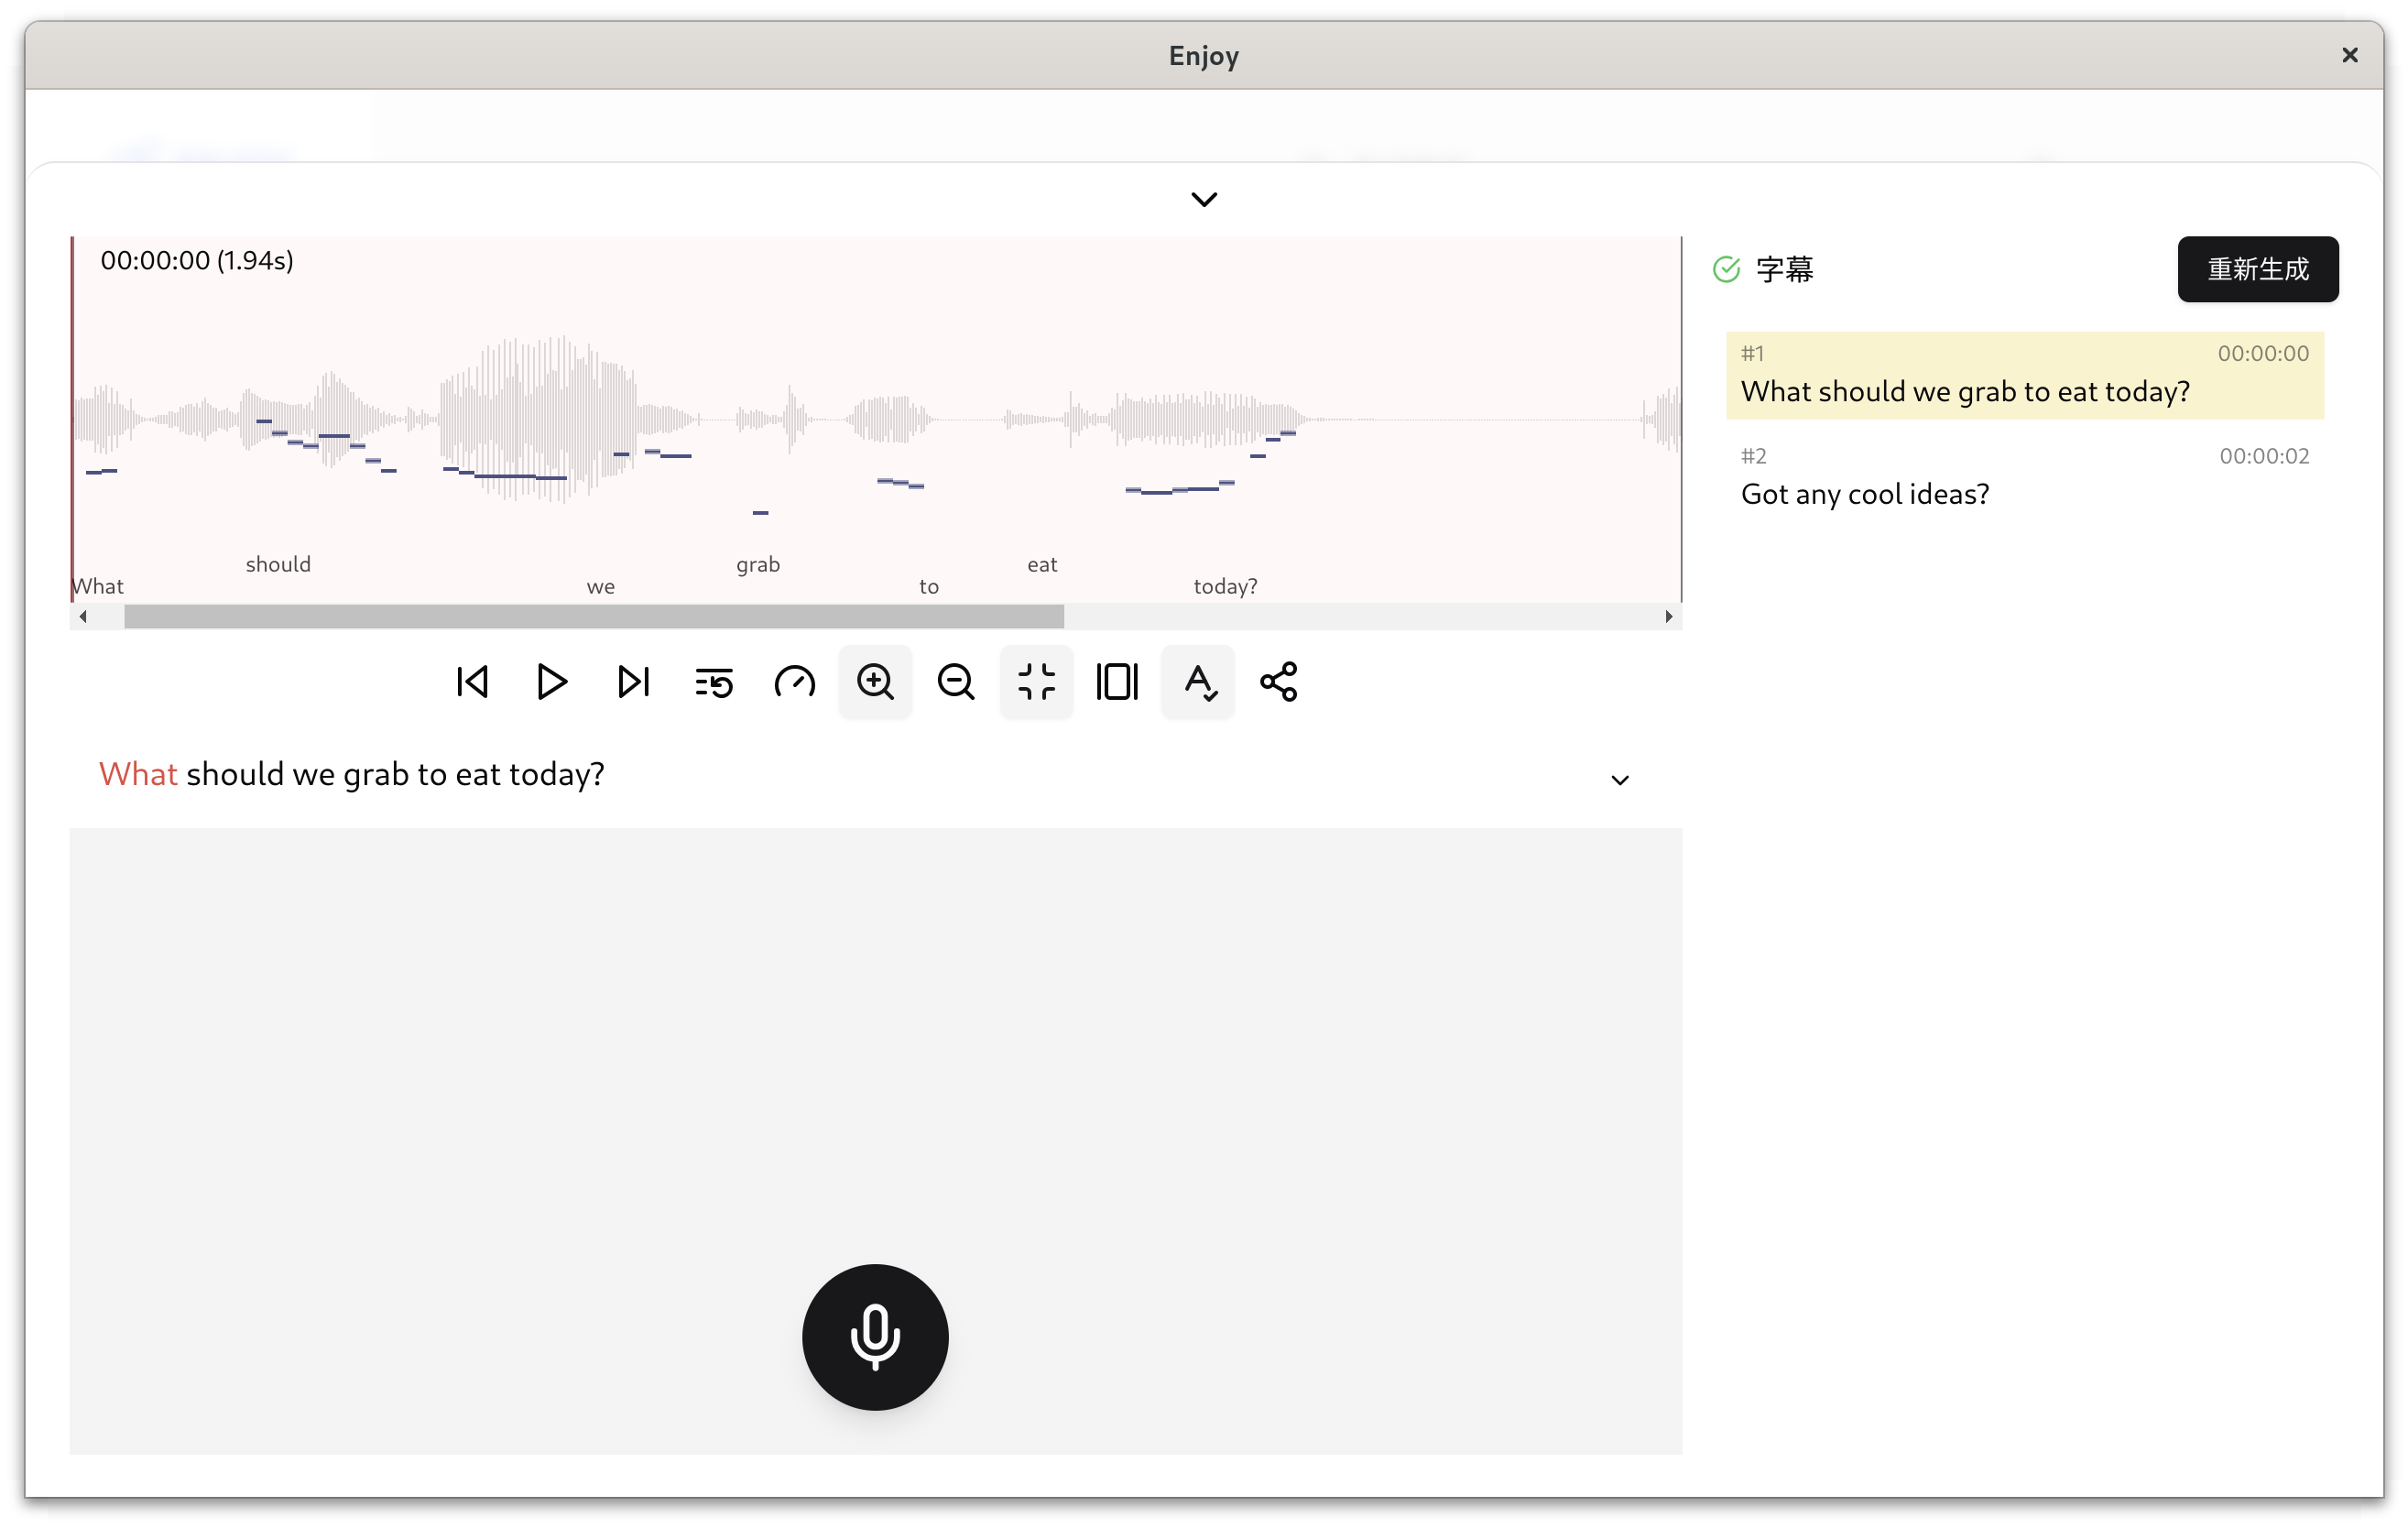Open the playback speed gauge
Viewport: 2408px width, 1528px height.
[x=795, y=682]
